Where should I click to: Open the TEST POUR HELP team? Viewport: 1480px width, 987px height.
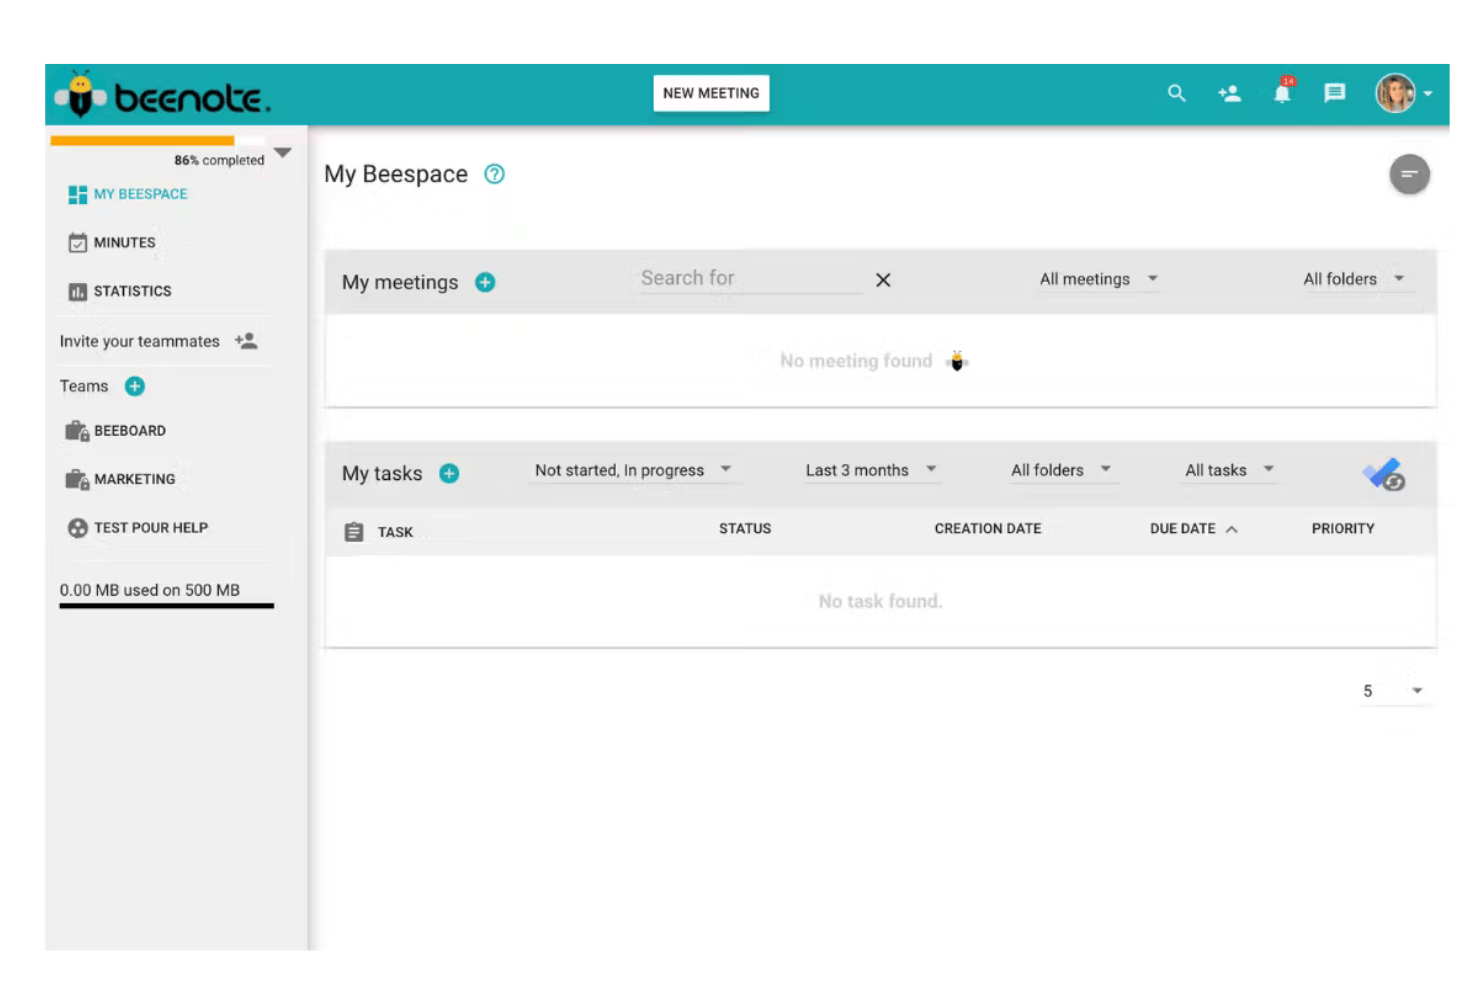[x=151, y=527]
